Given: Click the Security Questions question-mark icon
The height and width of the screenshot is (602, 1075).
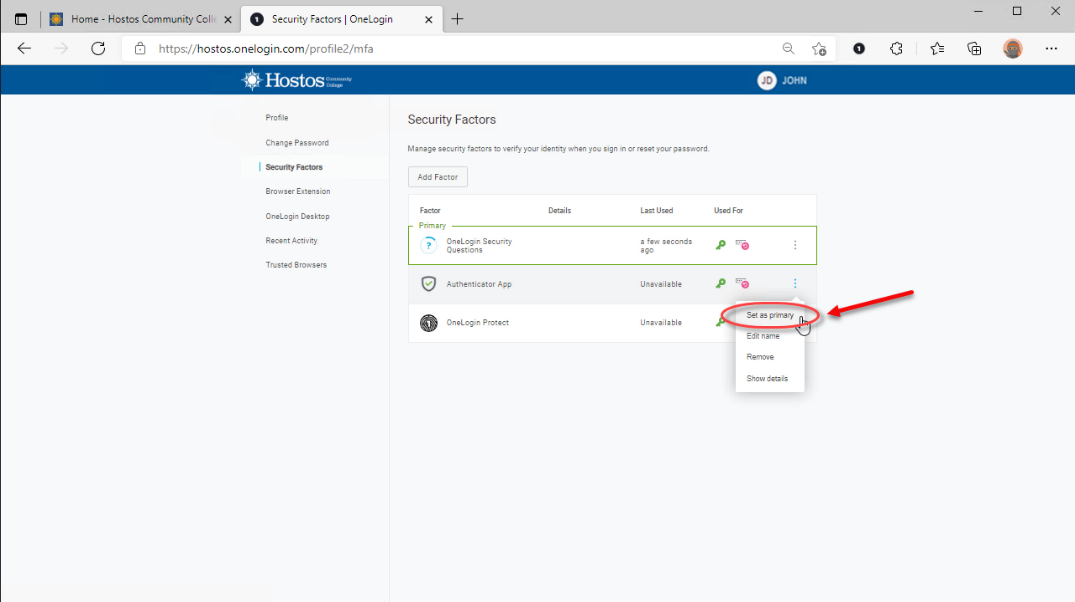Looking at the screenshot, I should (428, 245).
